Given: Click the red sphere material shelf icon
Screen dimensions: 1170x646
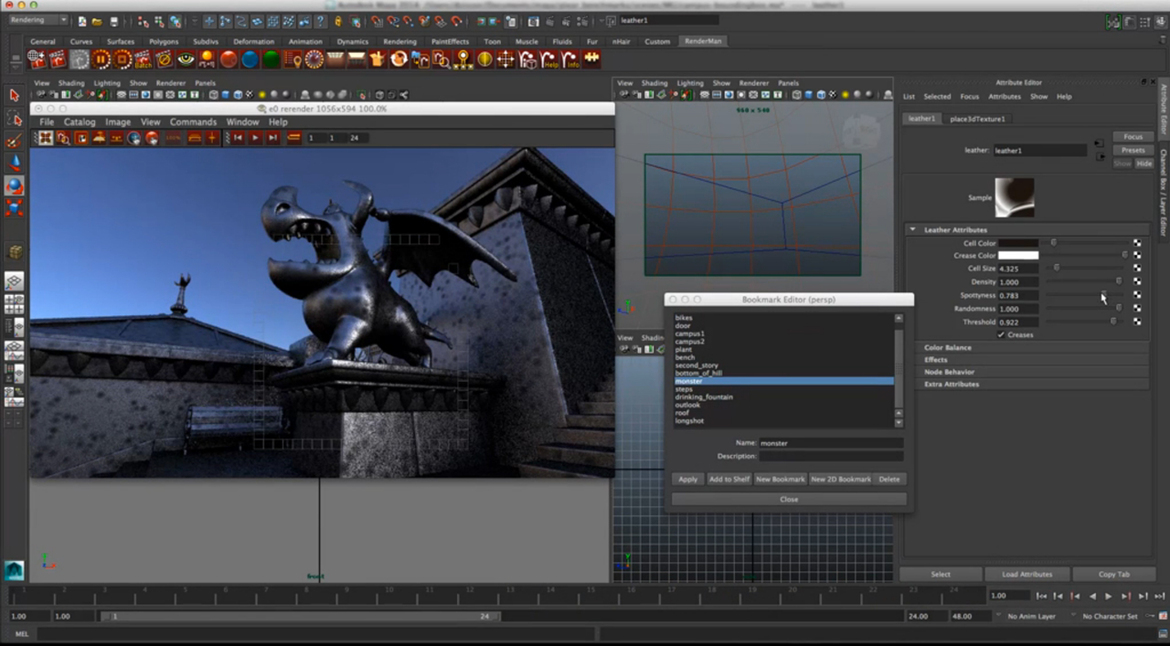Looking at the screenshot, I should click(228, 59).
